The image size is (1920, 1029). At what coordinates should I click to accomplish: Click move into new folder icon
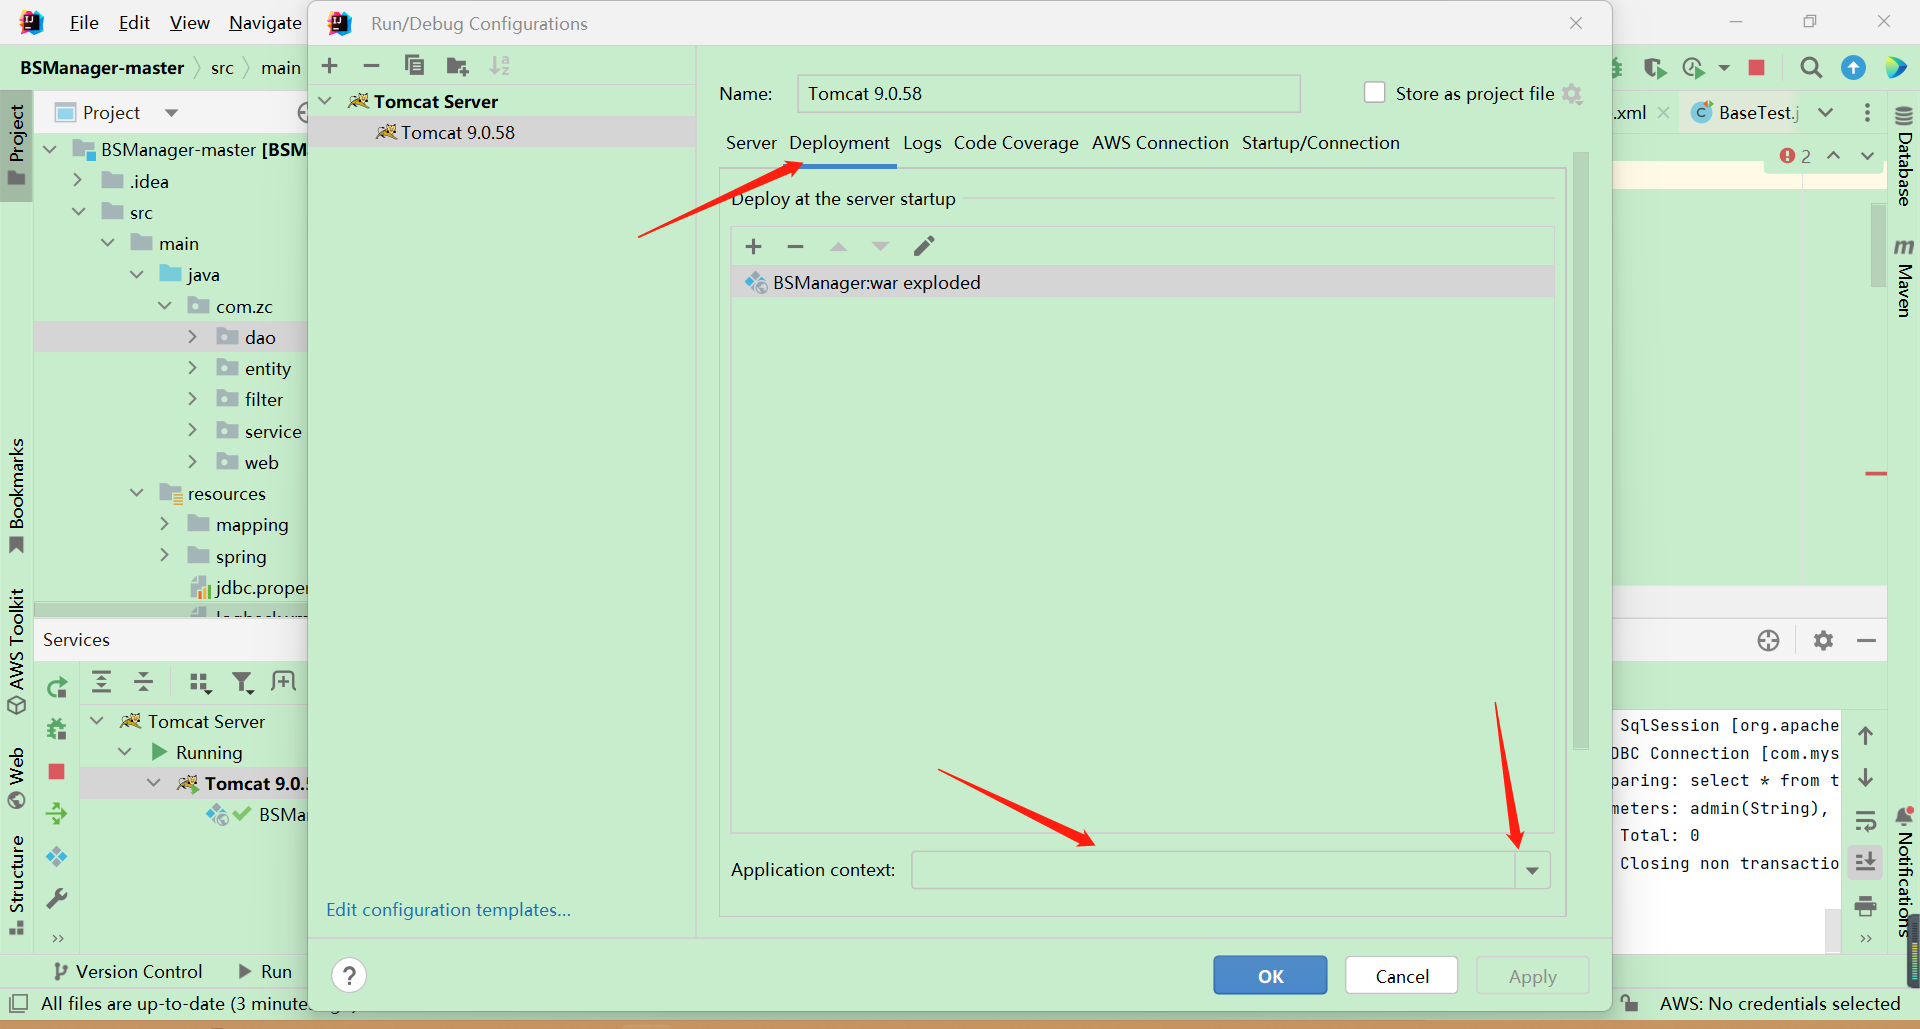pyautogui.click(x=457, y=66)
